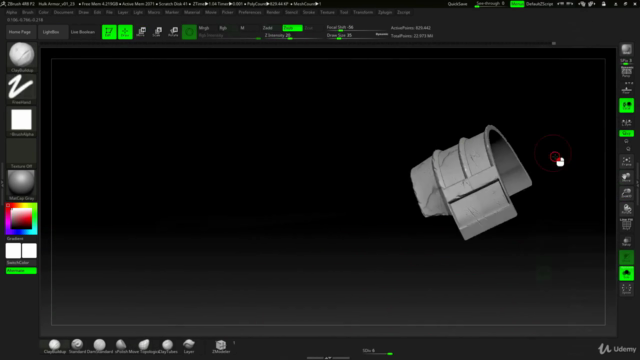640x360 pixels.
Task: Toggle Mrgb mode
Action: (x=204, y=28)
